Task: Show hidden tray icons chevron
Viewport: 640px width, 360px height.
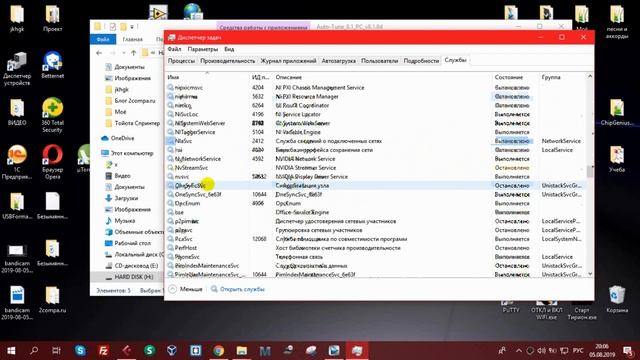Action: (x=518, y=351)
